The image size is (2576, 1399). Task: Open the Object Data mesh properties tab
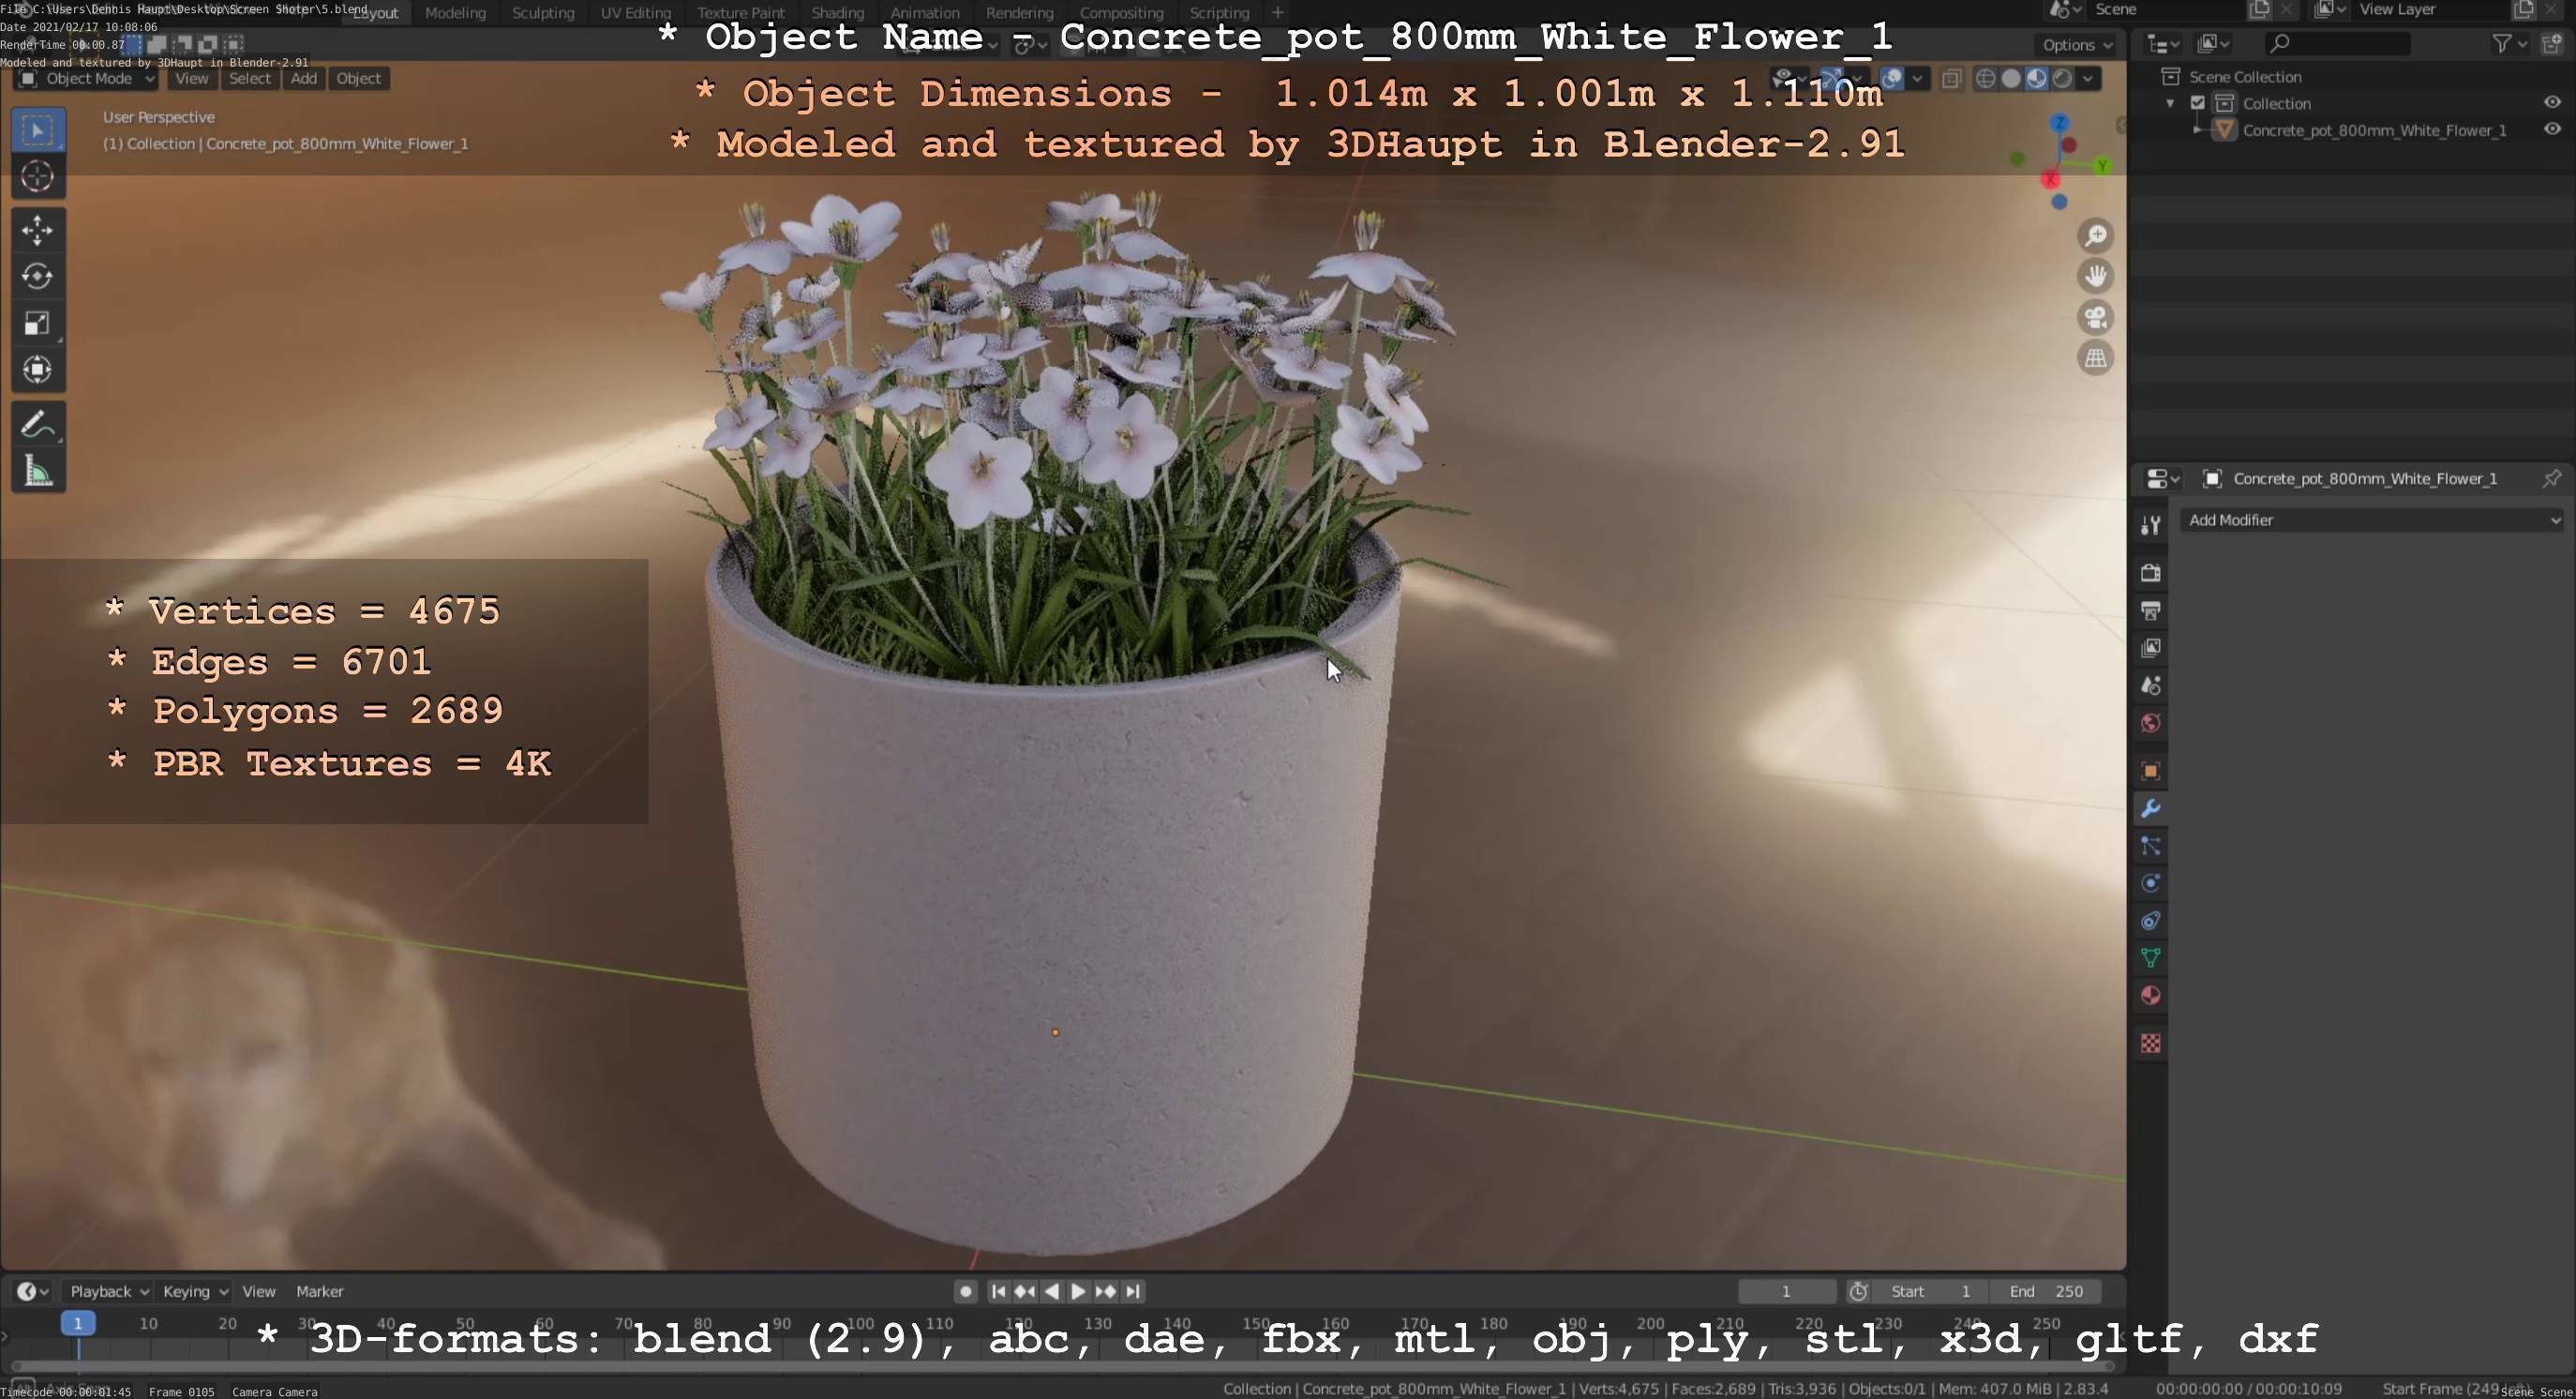2151,958
